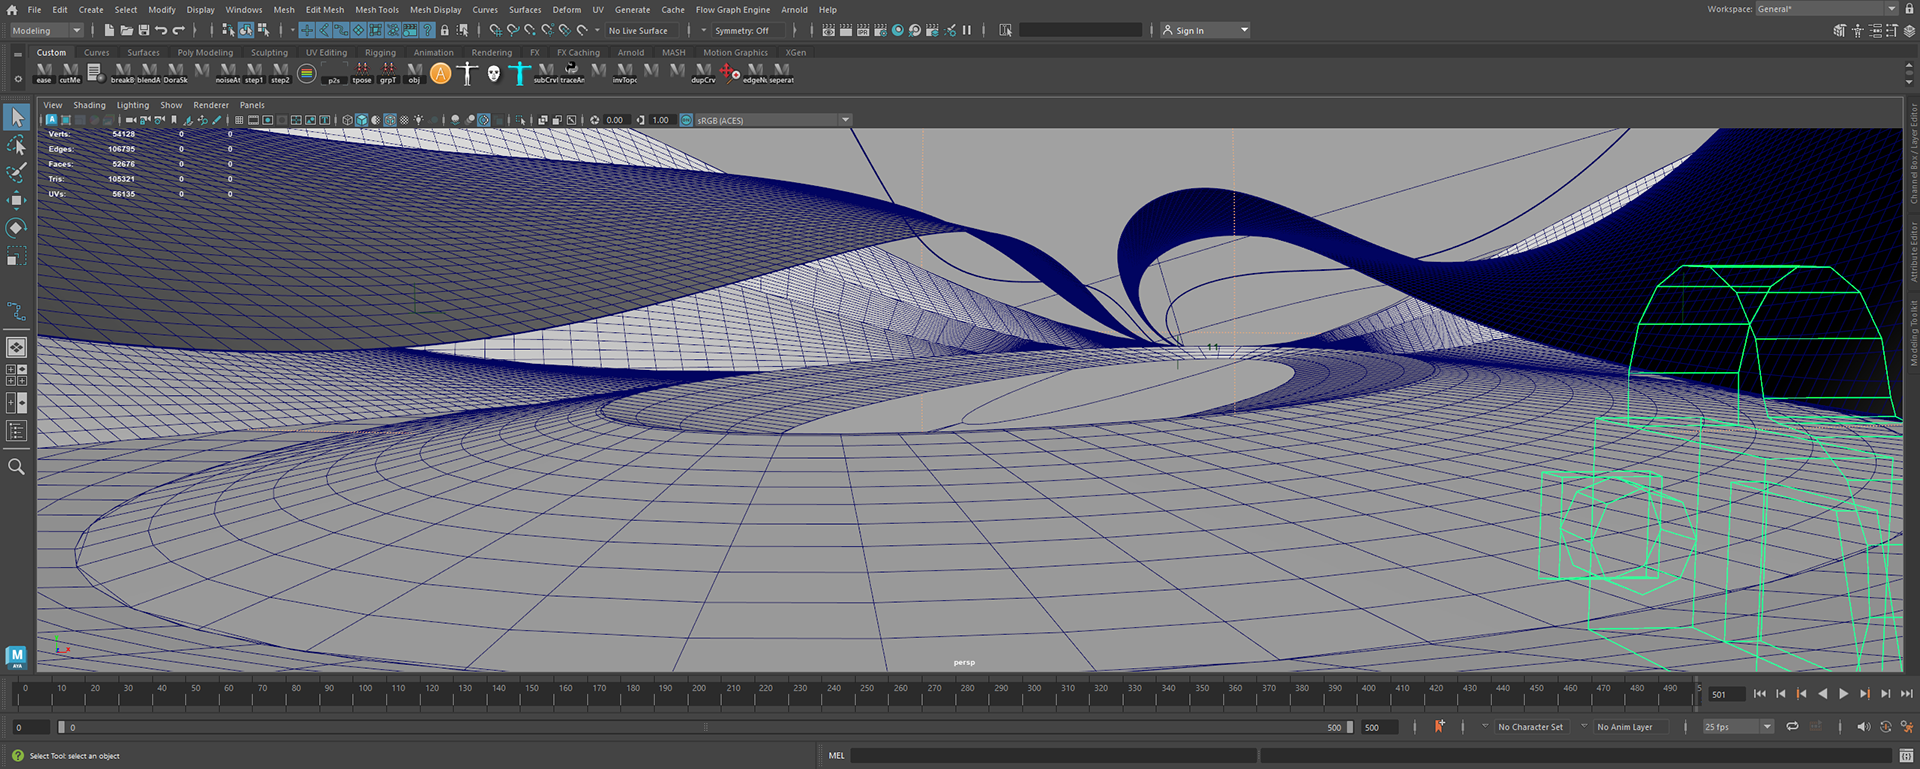
Task: Open the Mesh Tools menu
Action: click(x=376, y=9)
